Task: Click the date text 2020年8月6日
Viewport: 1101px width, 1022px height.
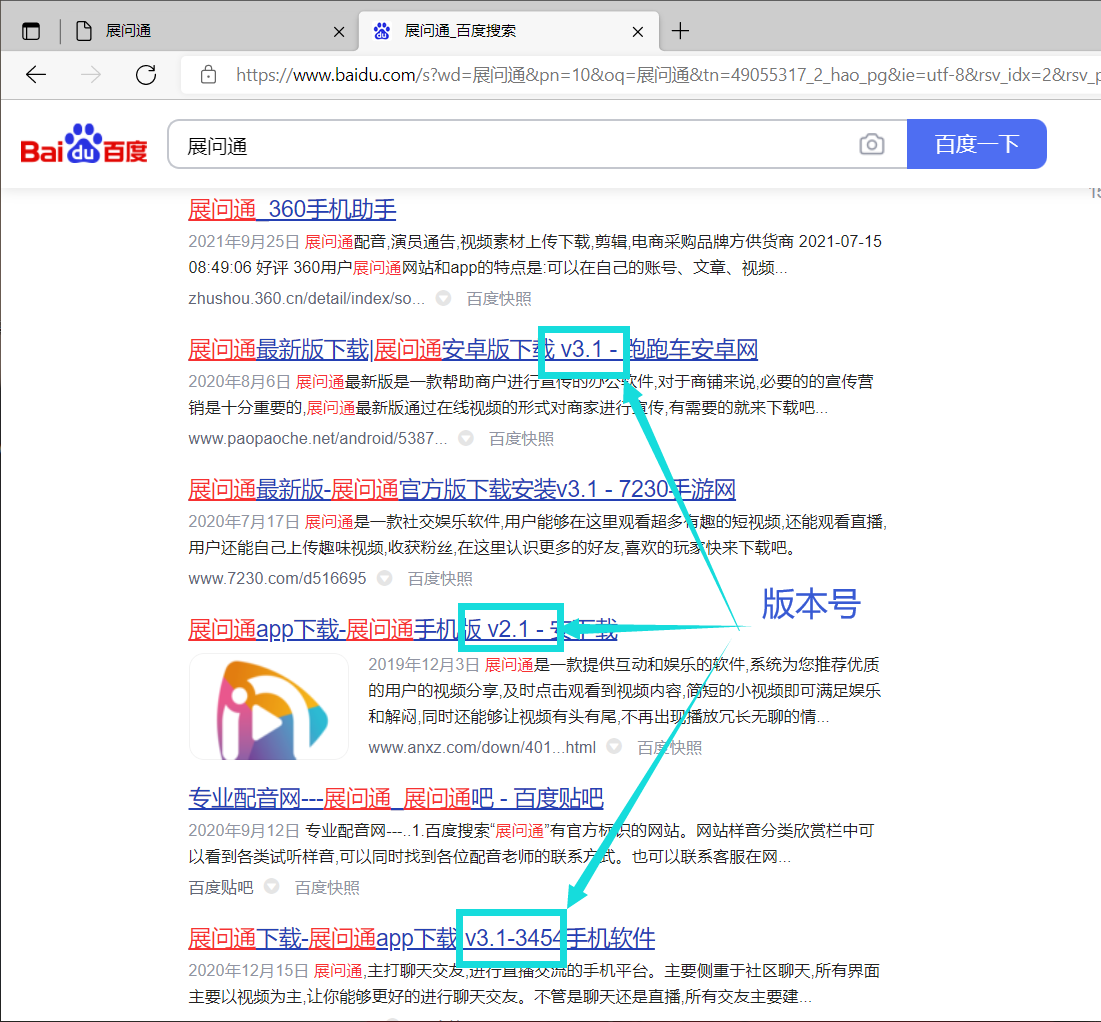Action: coord(239,381)
